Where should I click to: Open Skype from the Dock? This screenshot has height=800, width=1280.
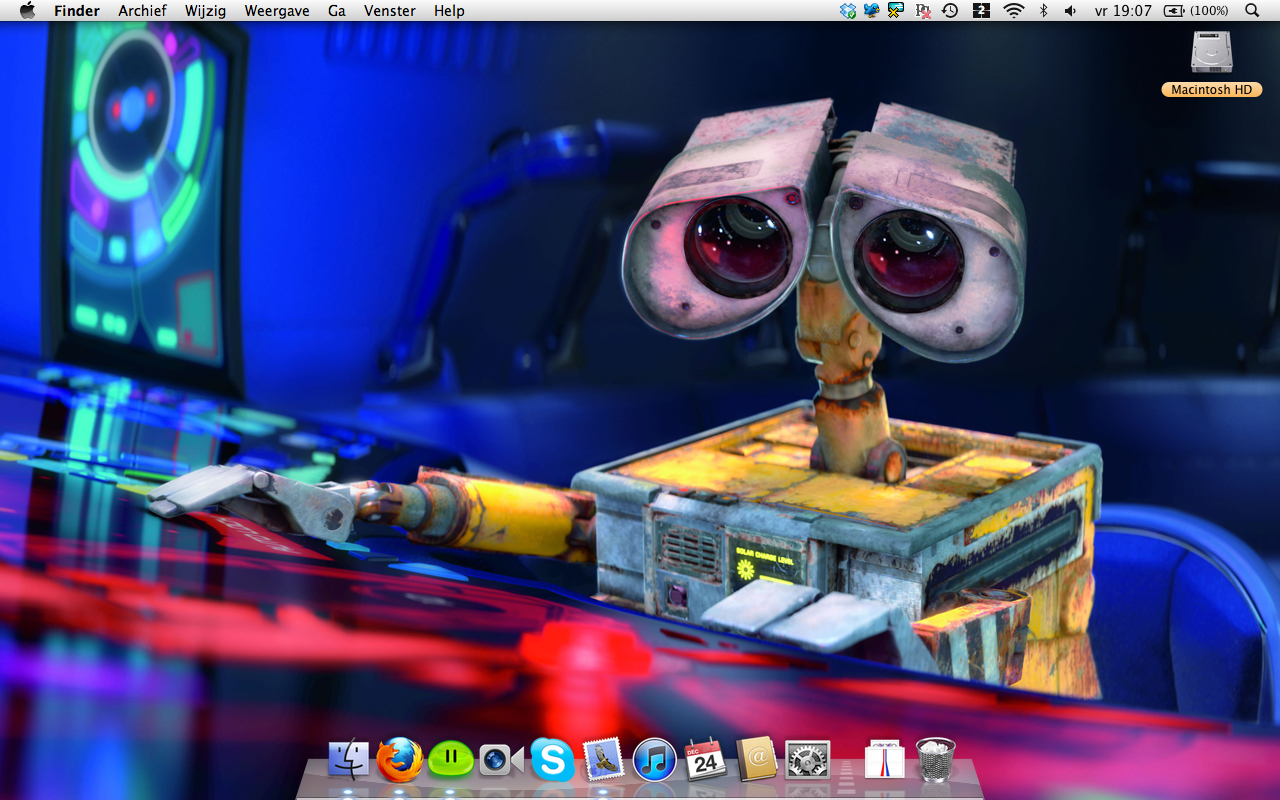pyautogui.click(x=552, y=760)
